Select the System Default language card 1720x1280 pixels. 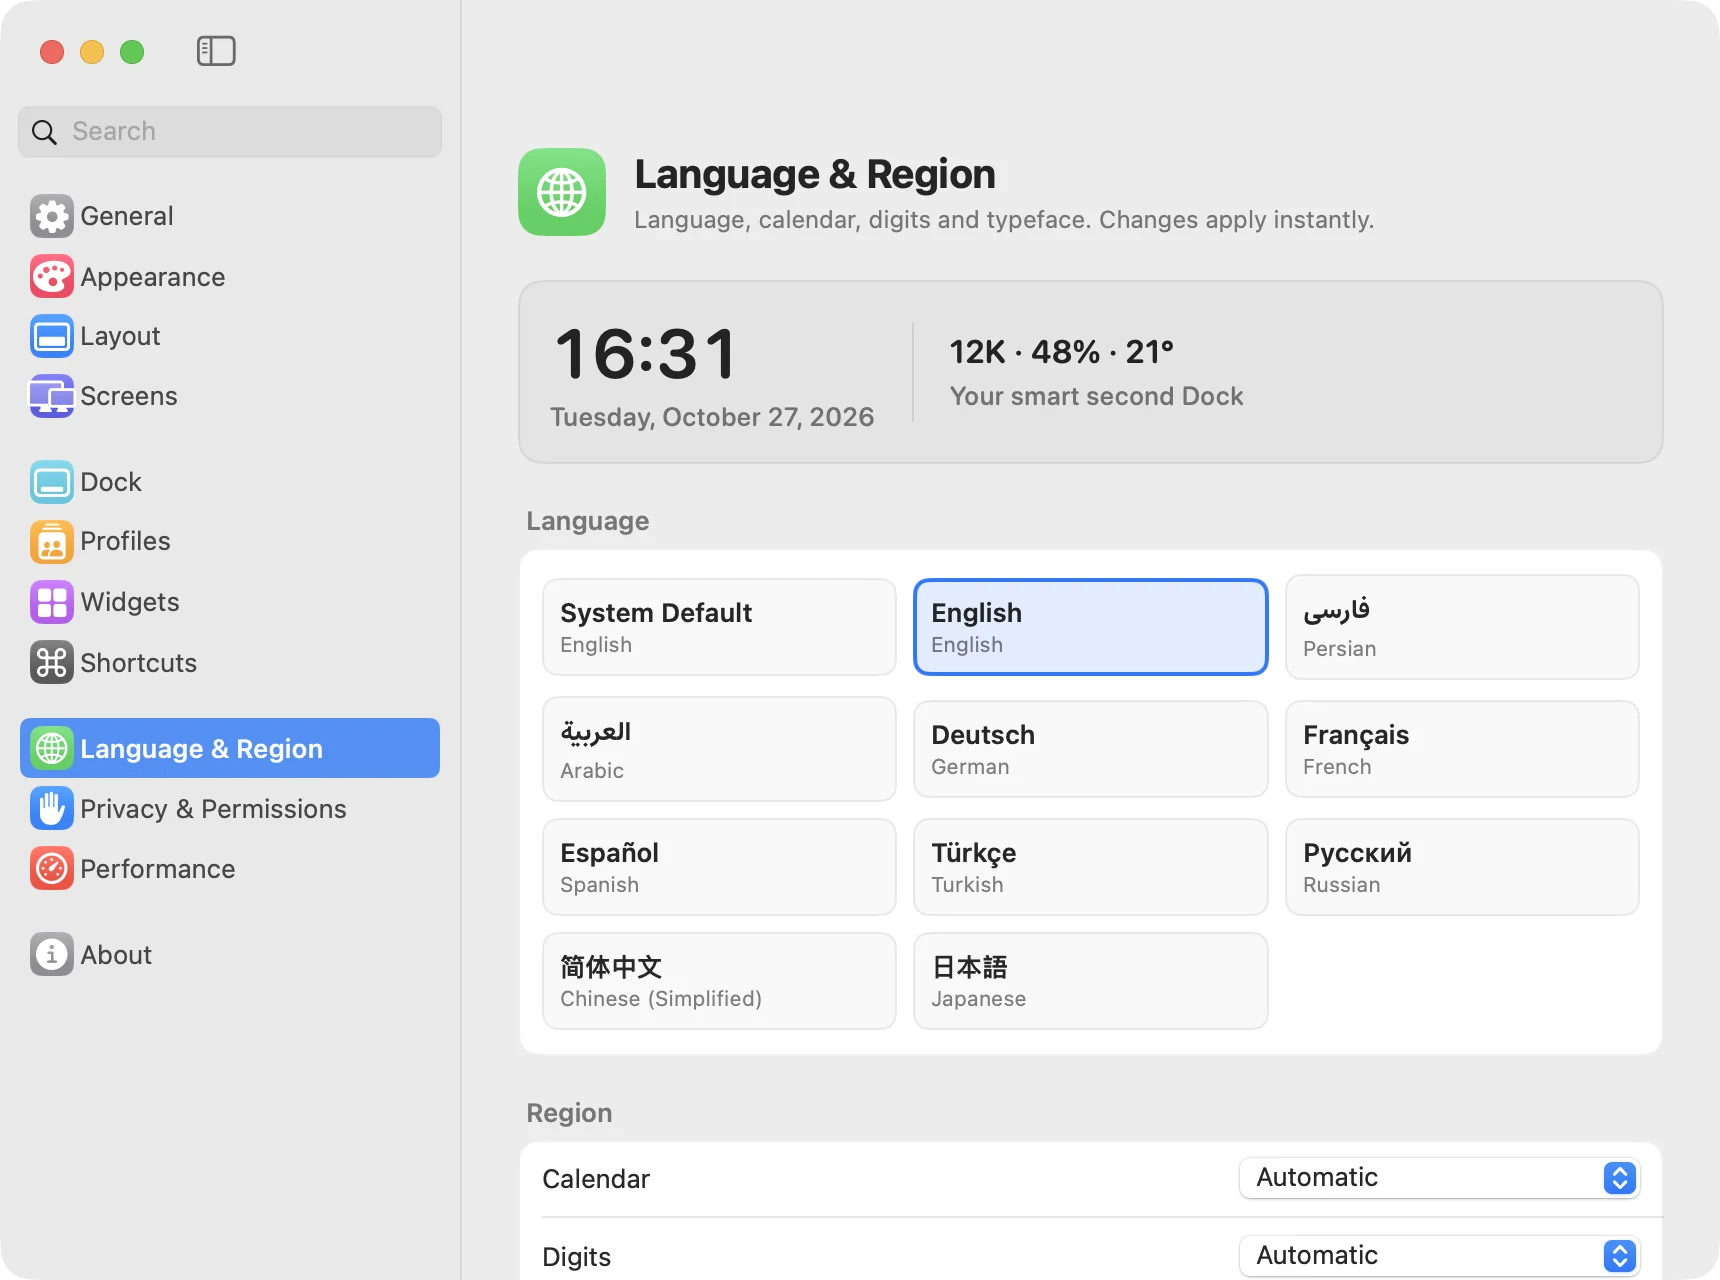click(719, 627)
